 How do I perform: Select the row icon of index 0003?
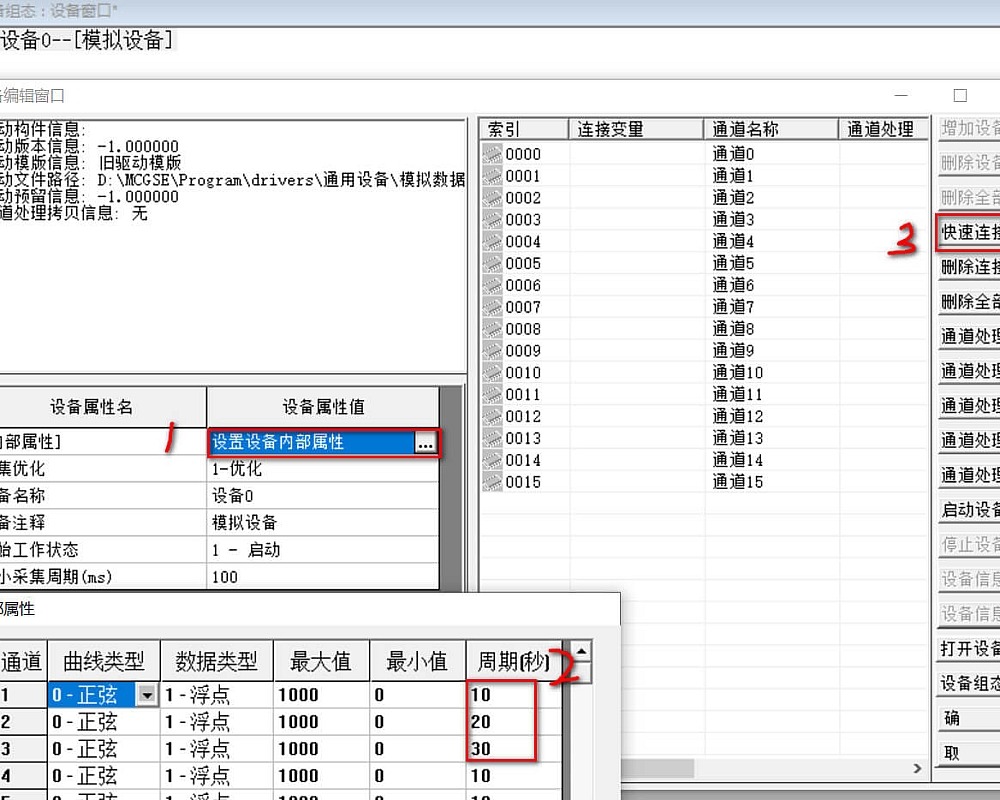pos(492,220)
